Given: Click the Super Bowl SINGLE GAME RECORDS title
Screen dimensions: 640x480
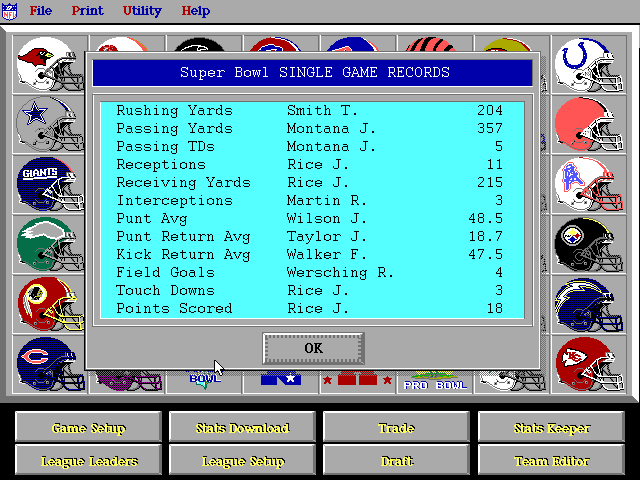Looking at the screenshot, I should 315,73.
